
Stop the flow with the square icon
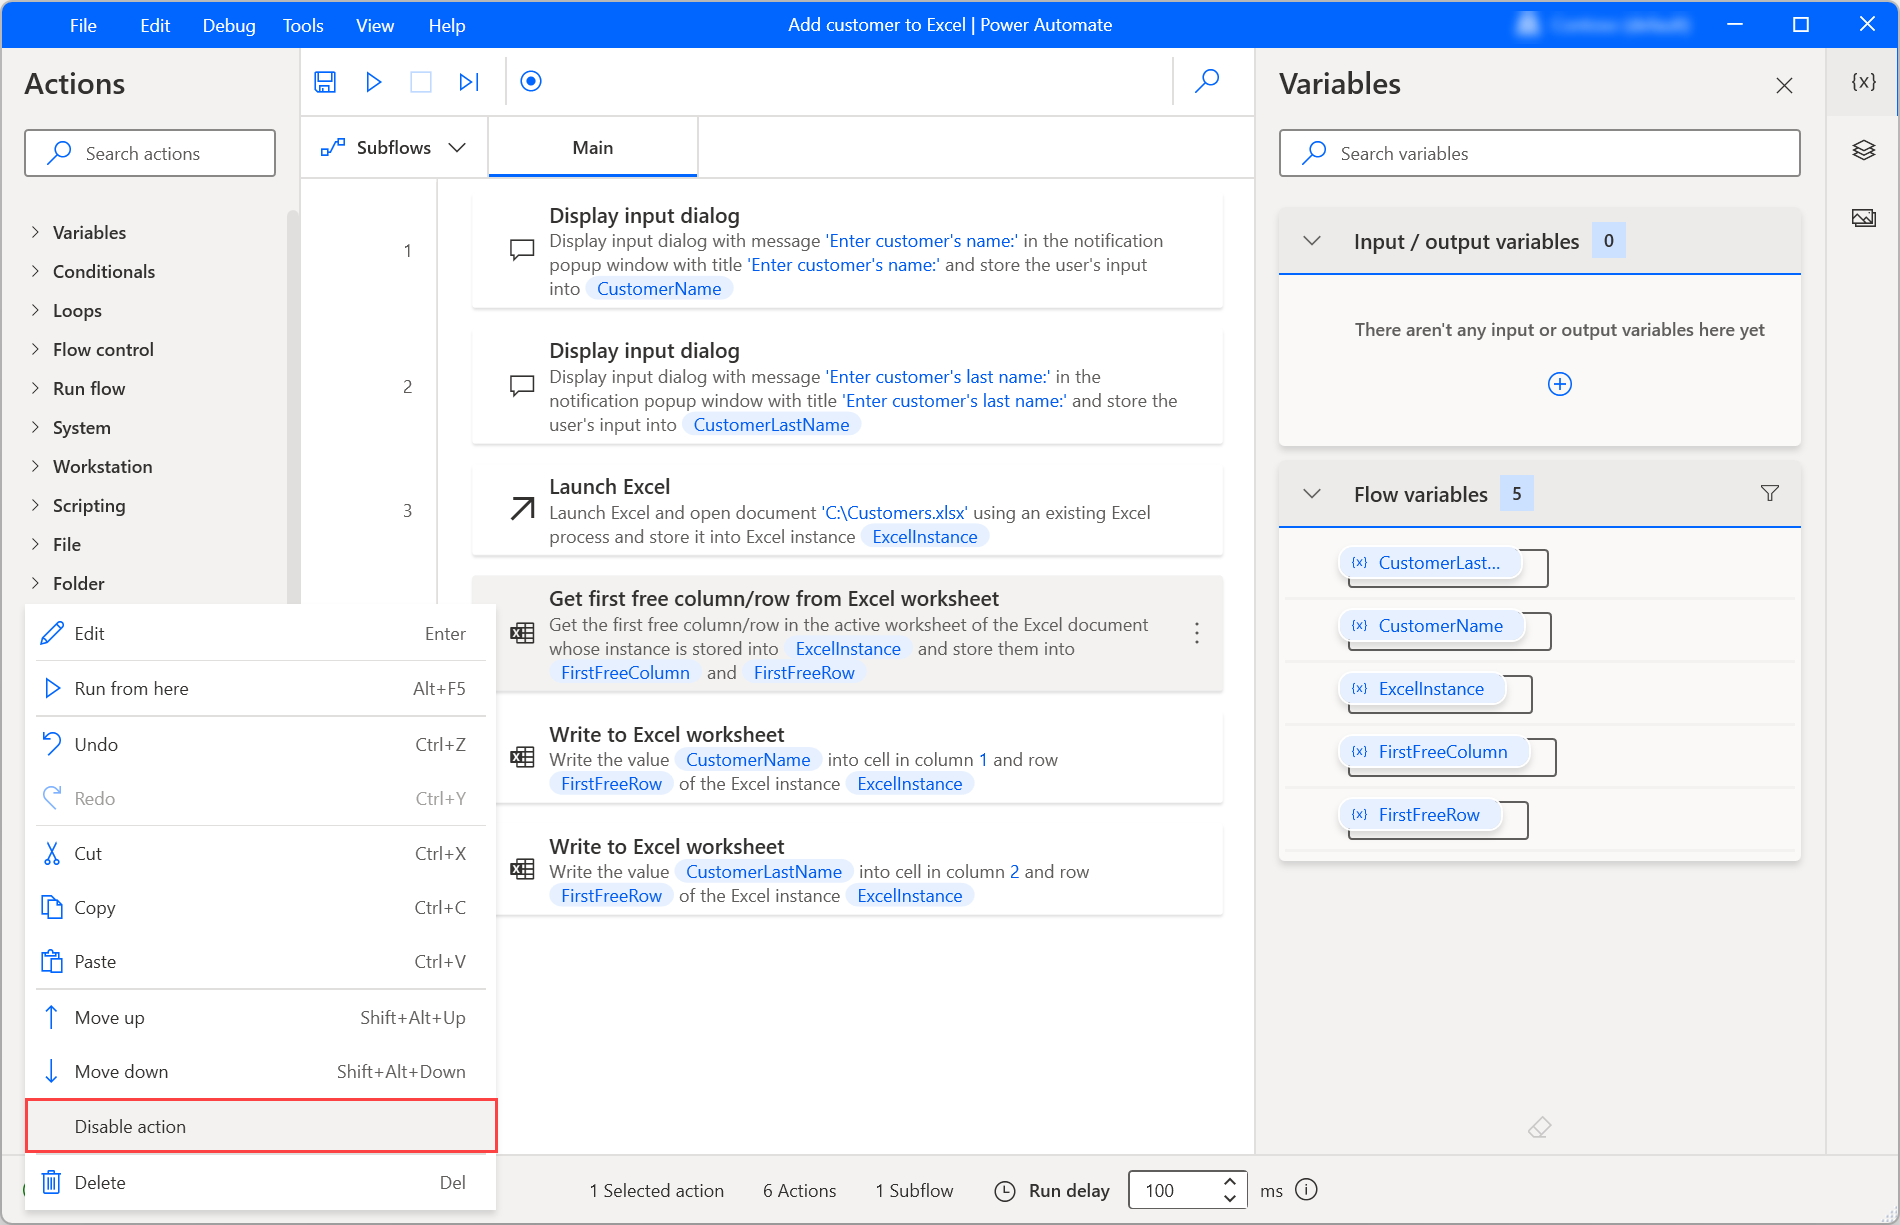coord(421,82)
